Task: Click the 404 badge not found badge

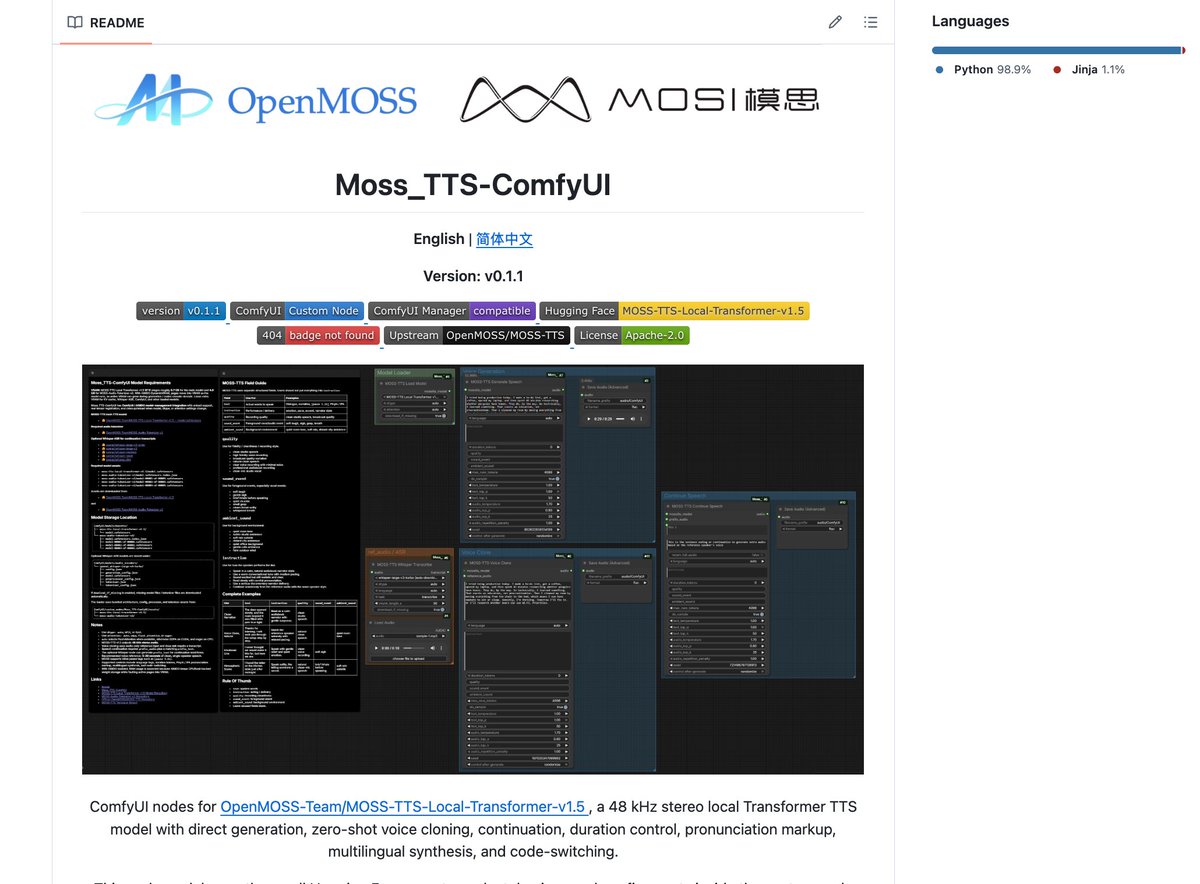Action: 317,335
